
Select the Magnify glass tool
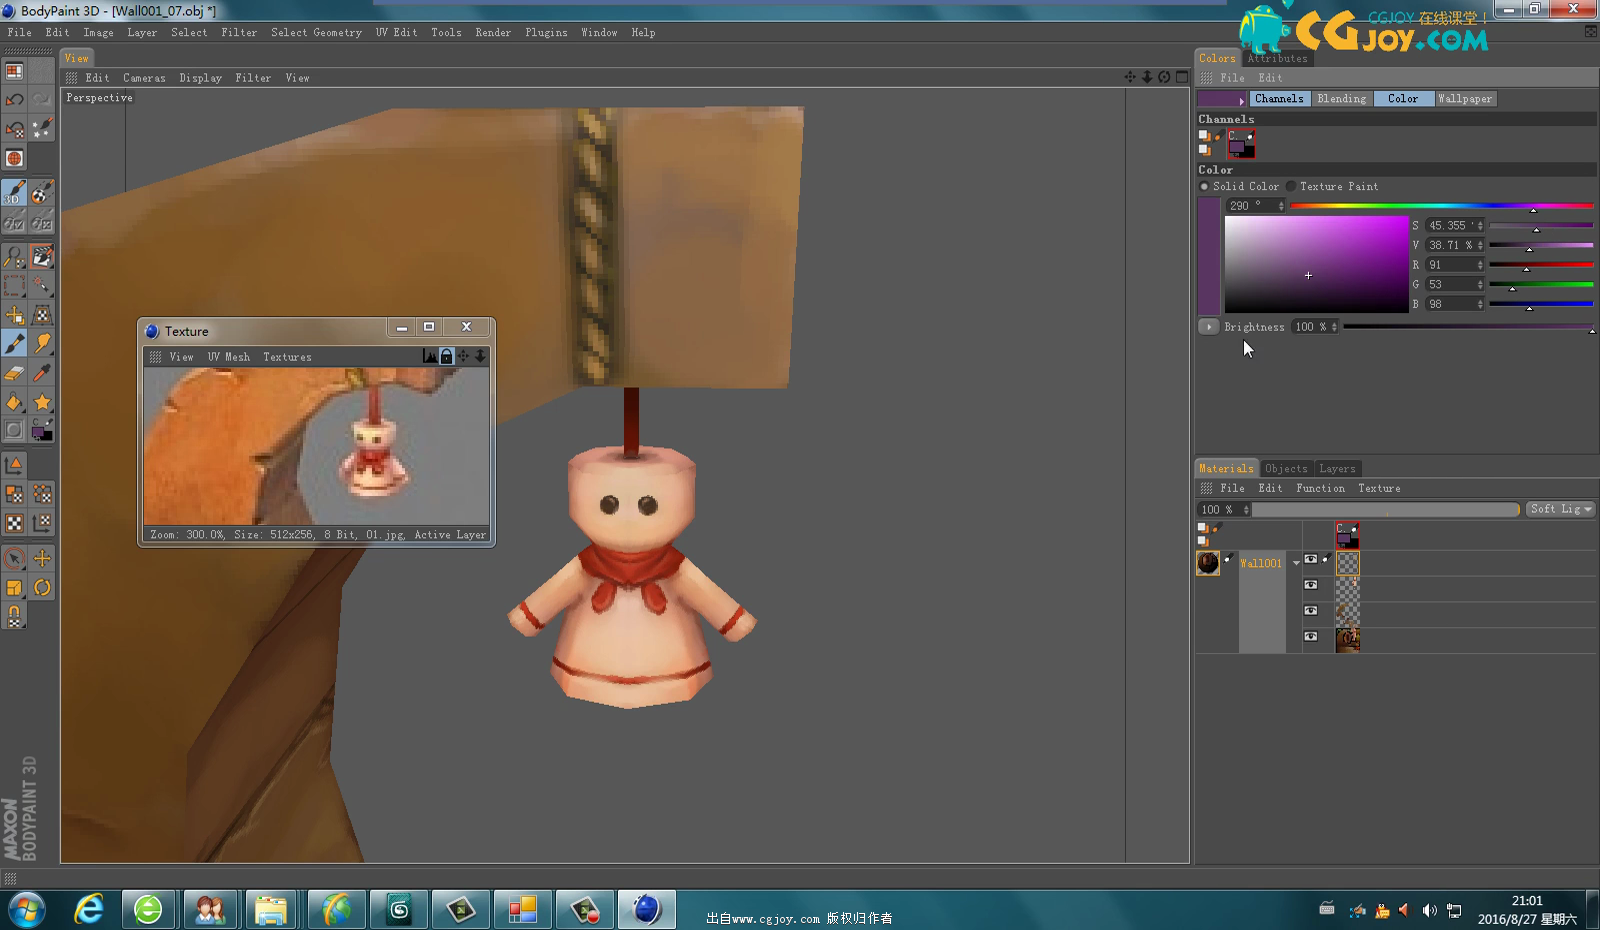(x=14, y=257)
